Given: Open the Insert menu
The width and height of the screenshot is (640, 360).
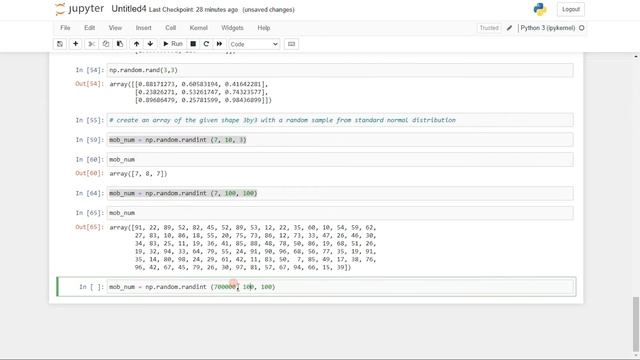Looking at the screenshot, I should (143, 28).
